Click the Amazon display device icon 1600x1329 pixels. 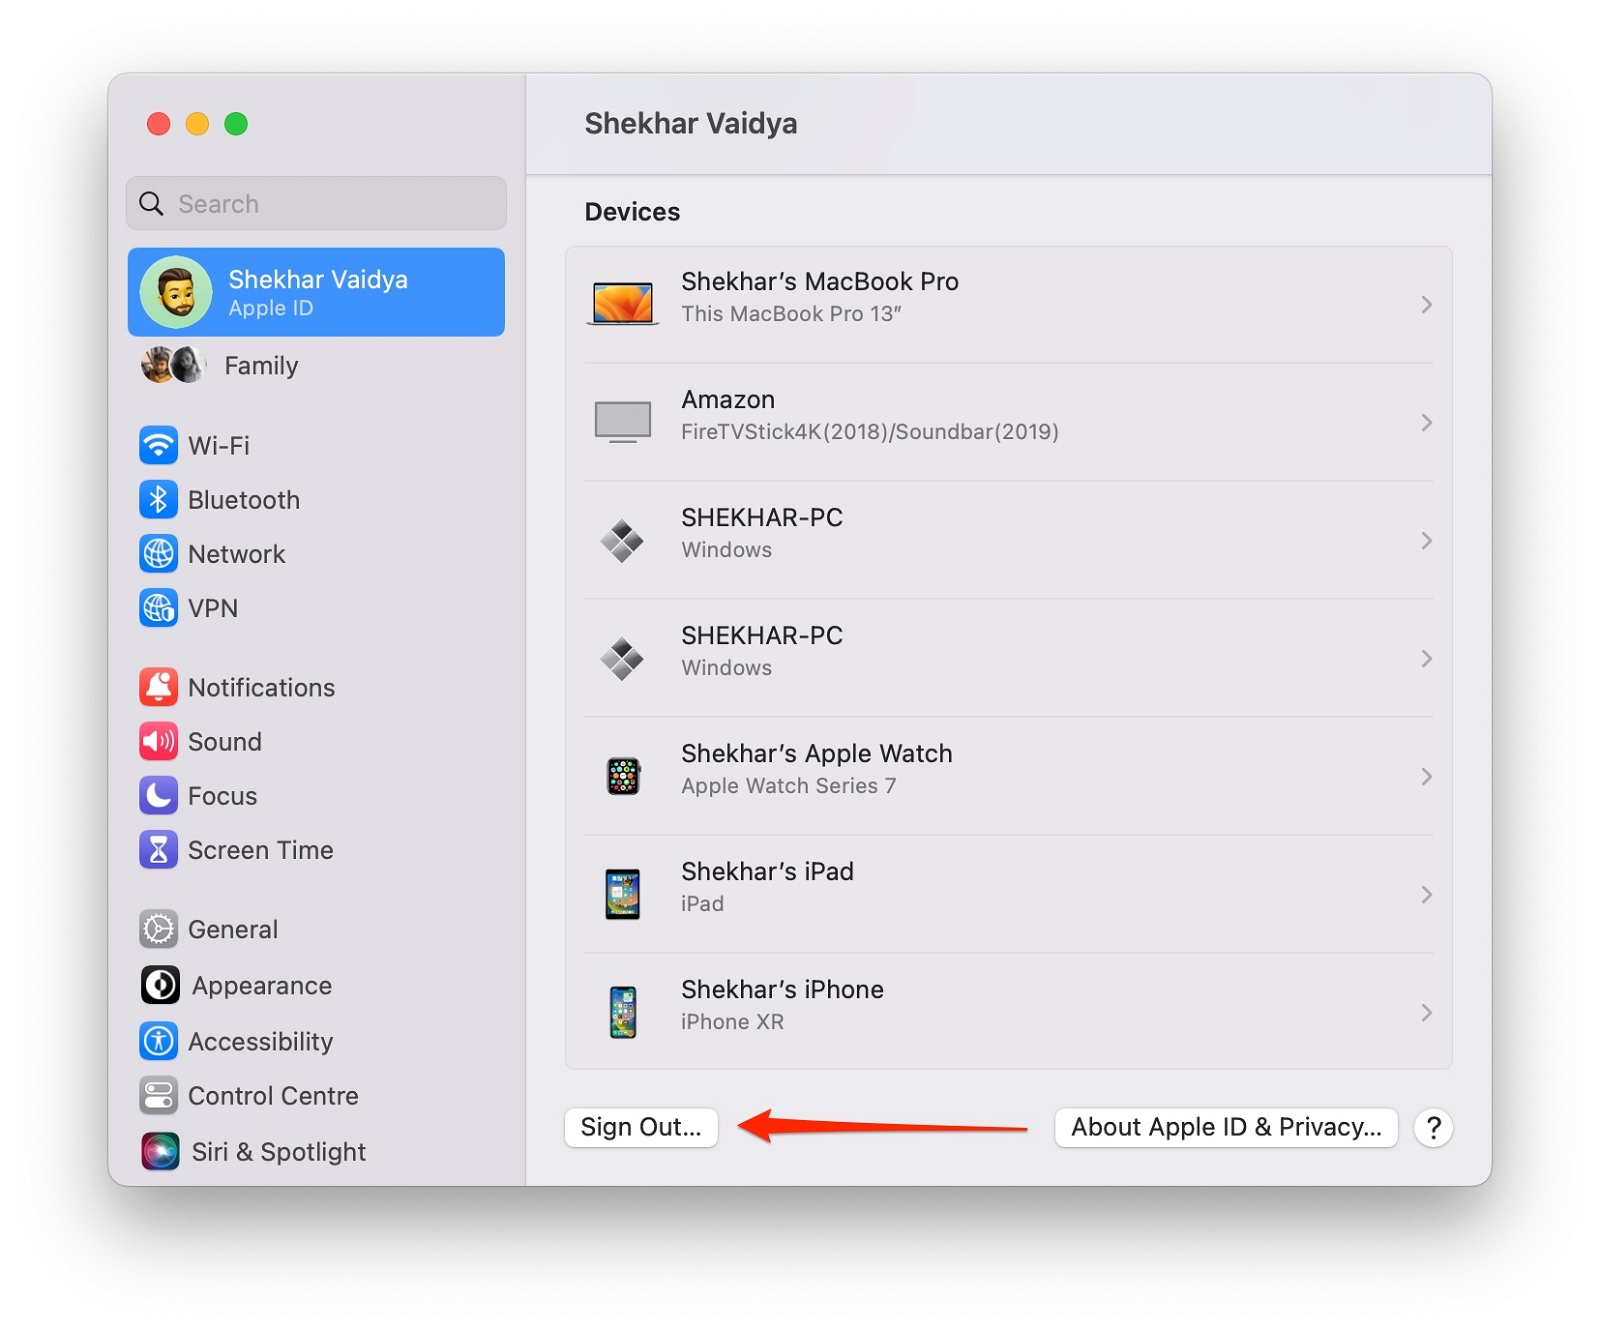[623, 422]
